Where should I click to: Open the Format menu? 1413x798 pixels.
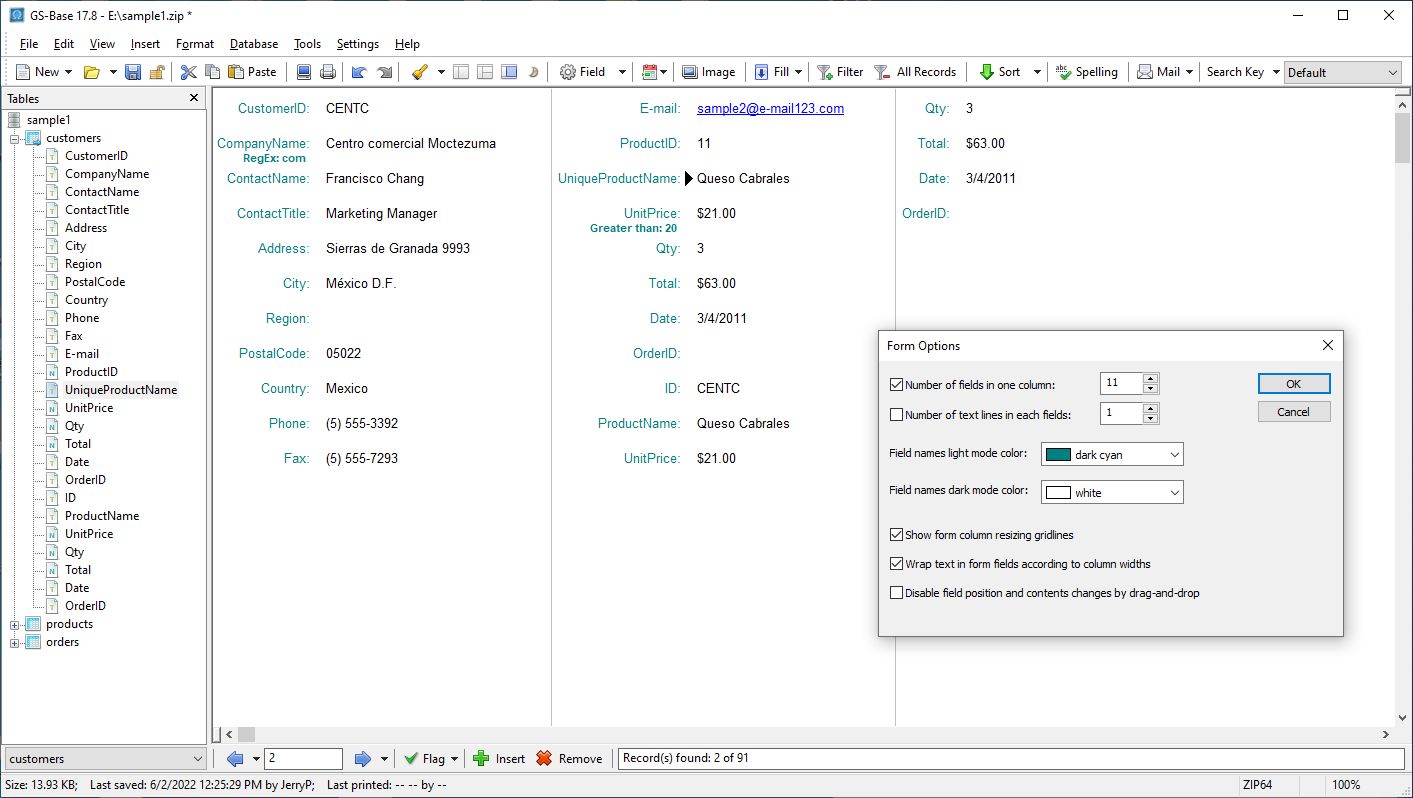pos(195,44)
